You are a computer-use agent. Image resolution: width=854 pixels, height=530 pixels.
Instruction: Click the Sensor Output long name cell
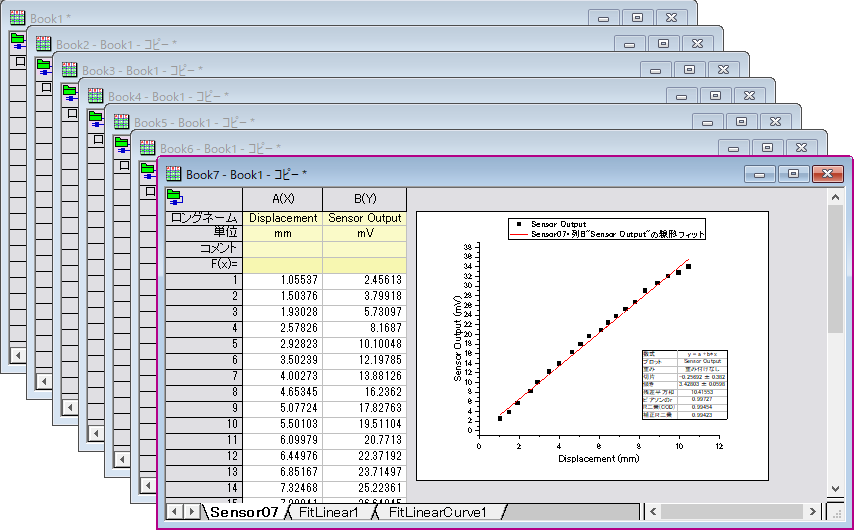click(x=365, y=218)
